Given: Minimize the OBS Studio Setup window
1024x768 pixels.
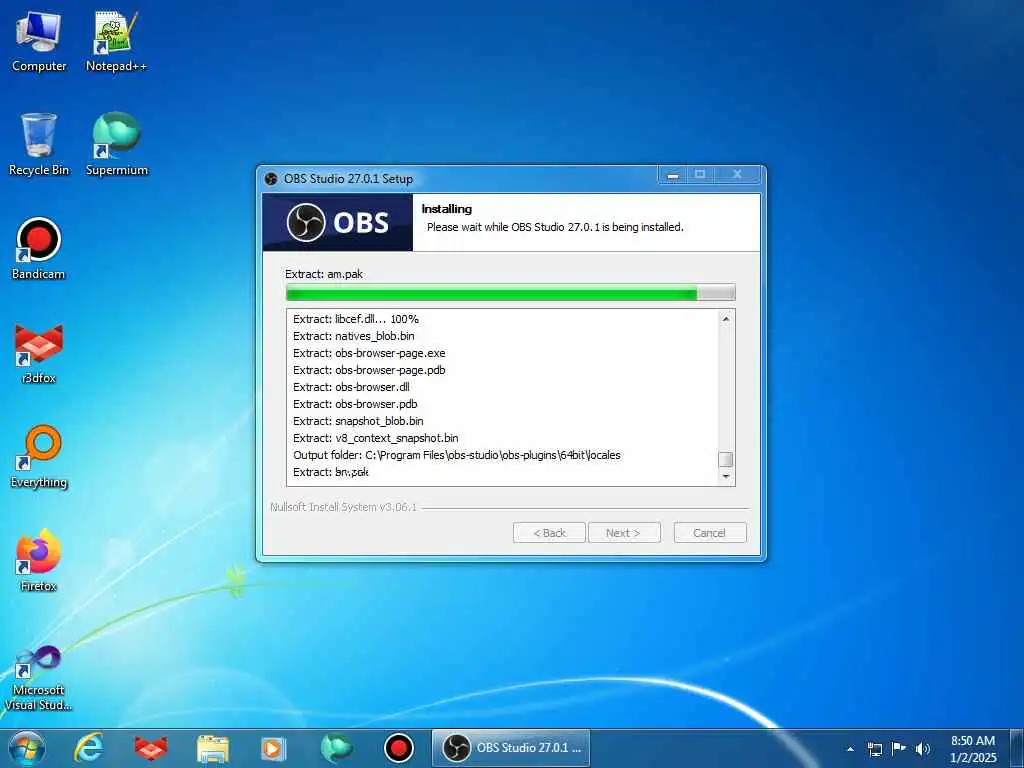Looking at the screenshot, I should (x=673, y=175).
